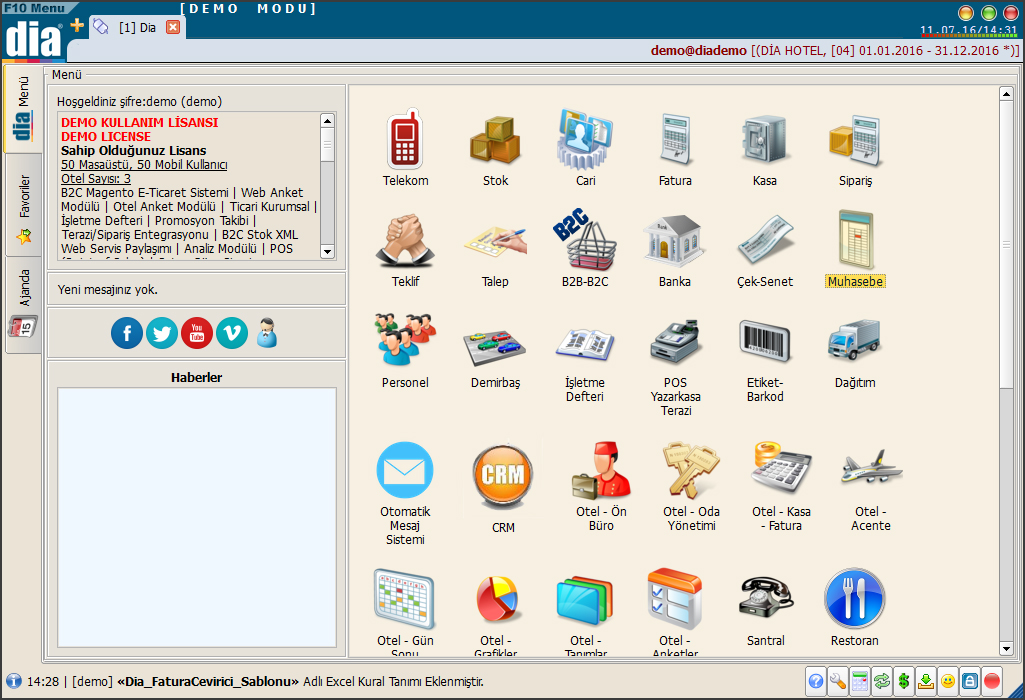Open the Otel - Gün Sonu calendar module
The width and height of the screenshot is (1025, 700).
click(405, 611)
